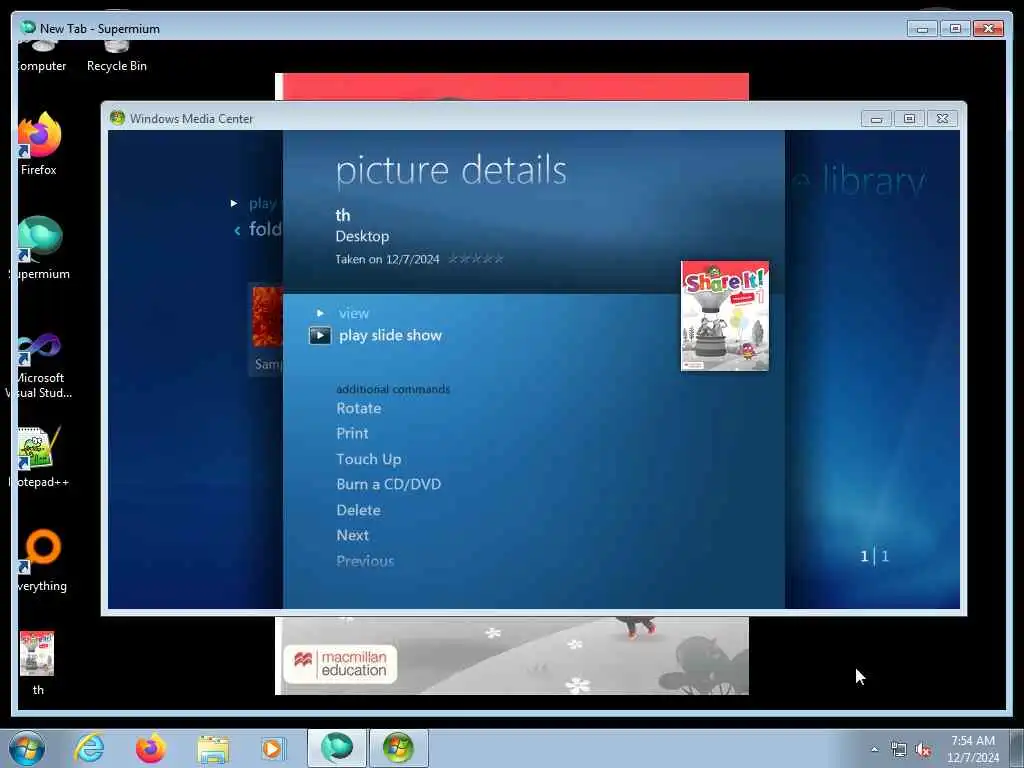The image size is (1024, 768).
Task: Minimize the Supermium window
Action: (x=922, y=29)
